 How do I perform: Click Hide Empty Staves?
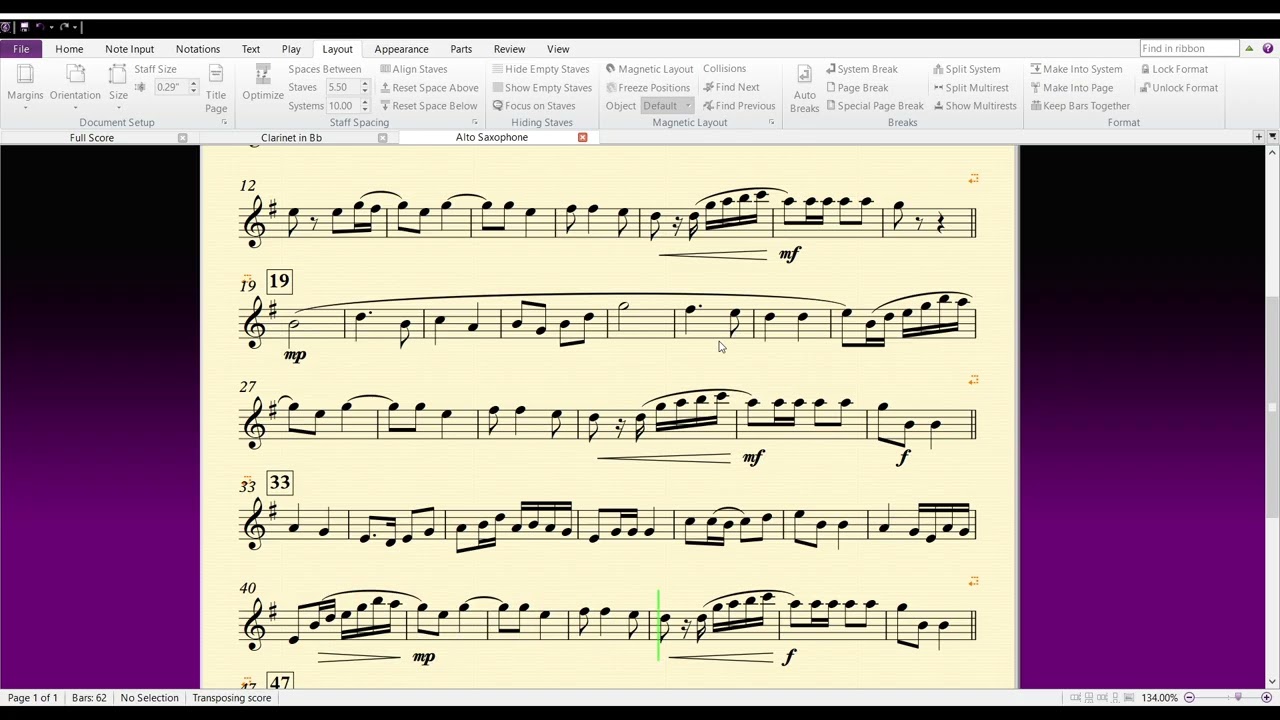point(540,69)
